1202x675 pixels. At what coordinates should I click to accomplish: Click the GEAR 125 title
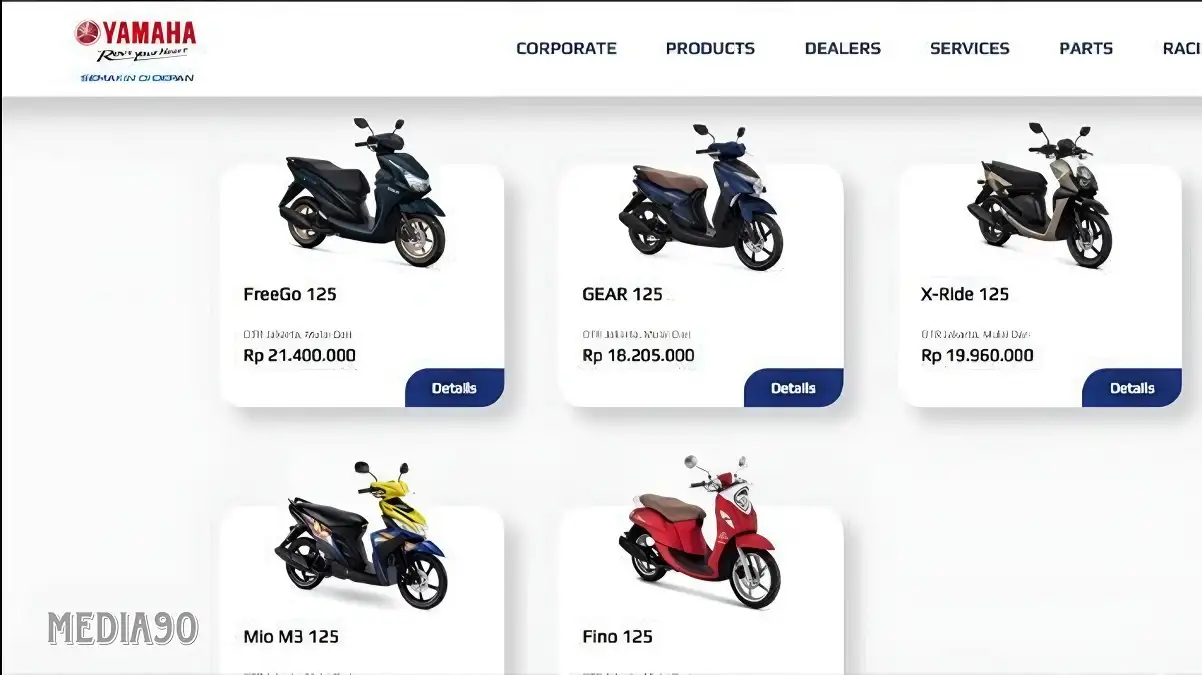(622, 294)
